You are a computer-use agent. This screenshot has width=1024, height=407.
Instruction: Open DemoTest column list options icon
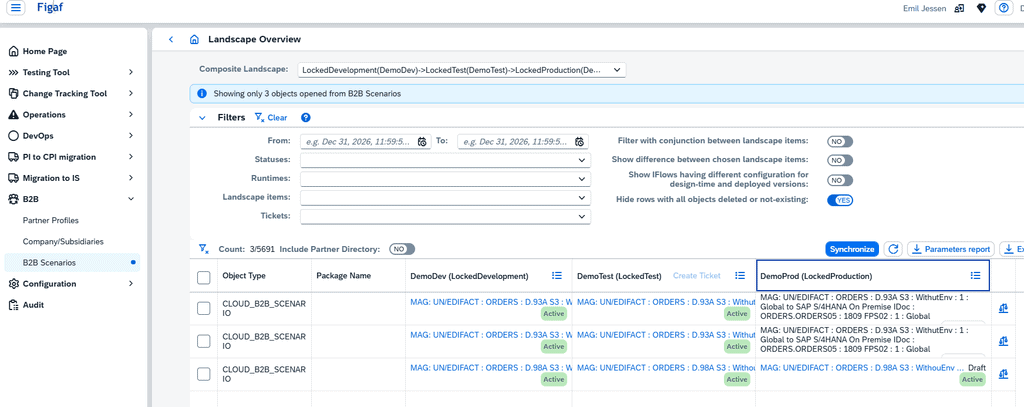741,276
